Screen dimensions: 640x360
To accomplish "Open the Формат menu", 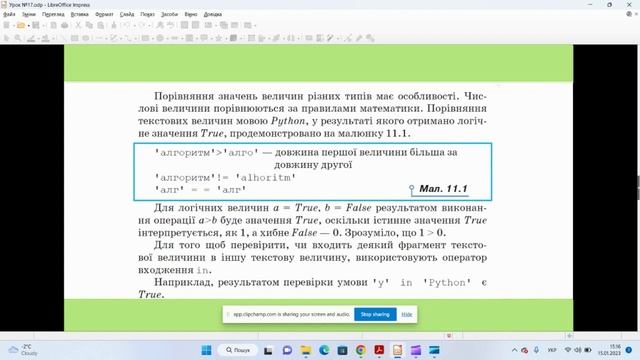I will click(x=104, y=14).
